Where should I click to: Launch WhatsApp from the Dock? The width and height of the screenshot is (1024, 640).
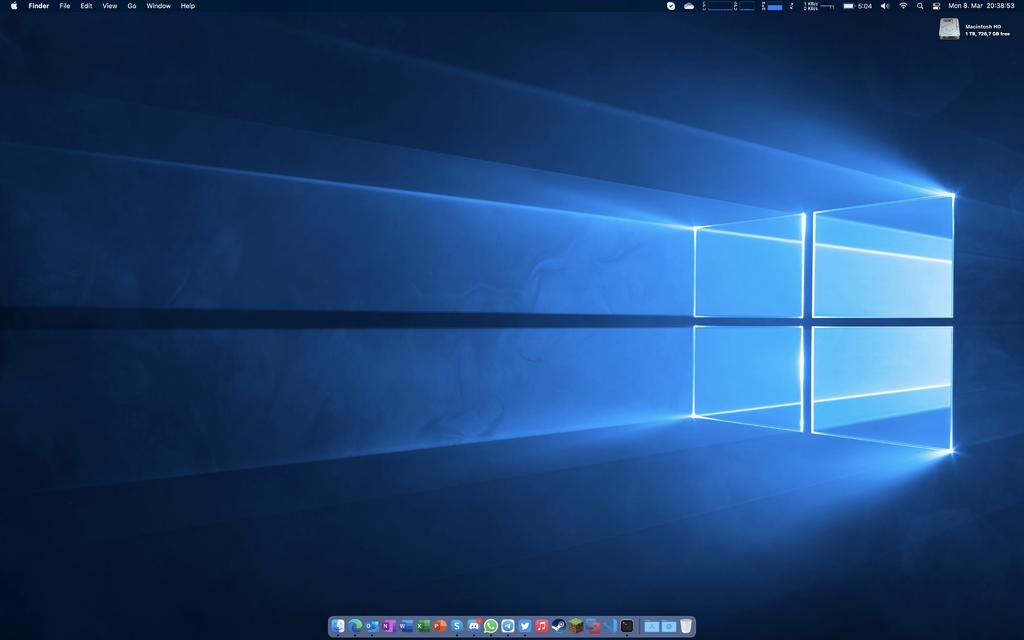pyautogui.click(x=491, y=626)
